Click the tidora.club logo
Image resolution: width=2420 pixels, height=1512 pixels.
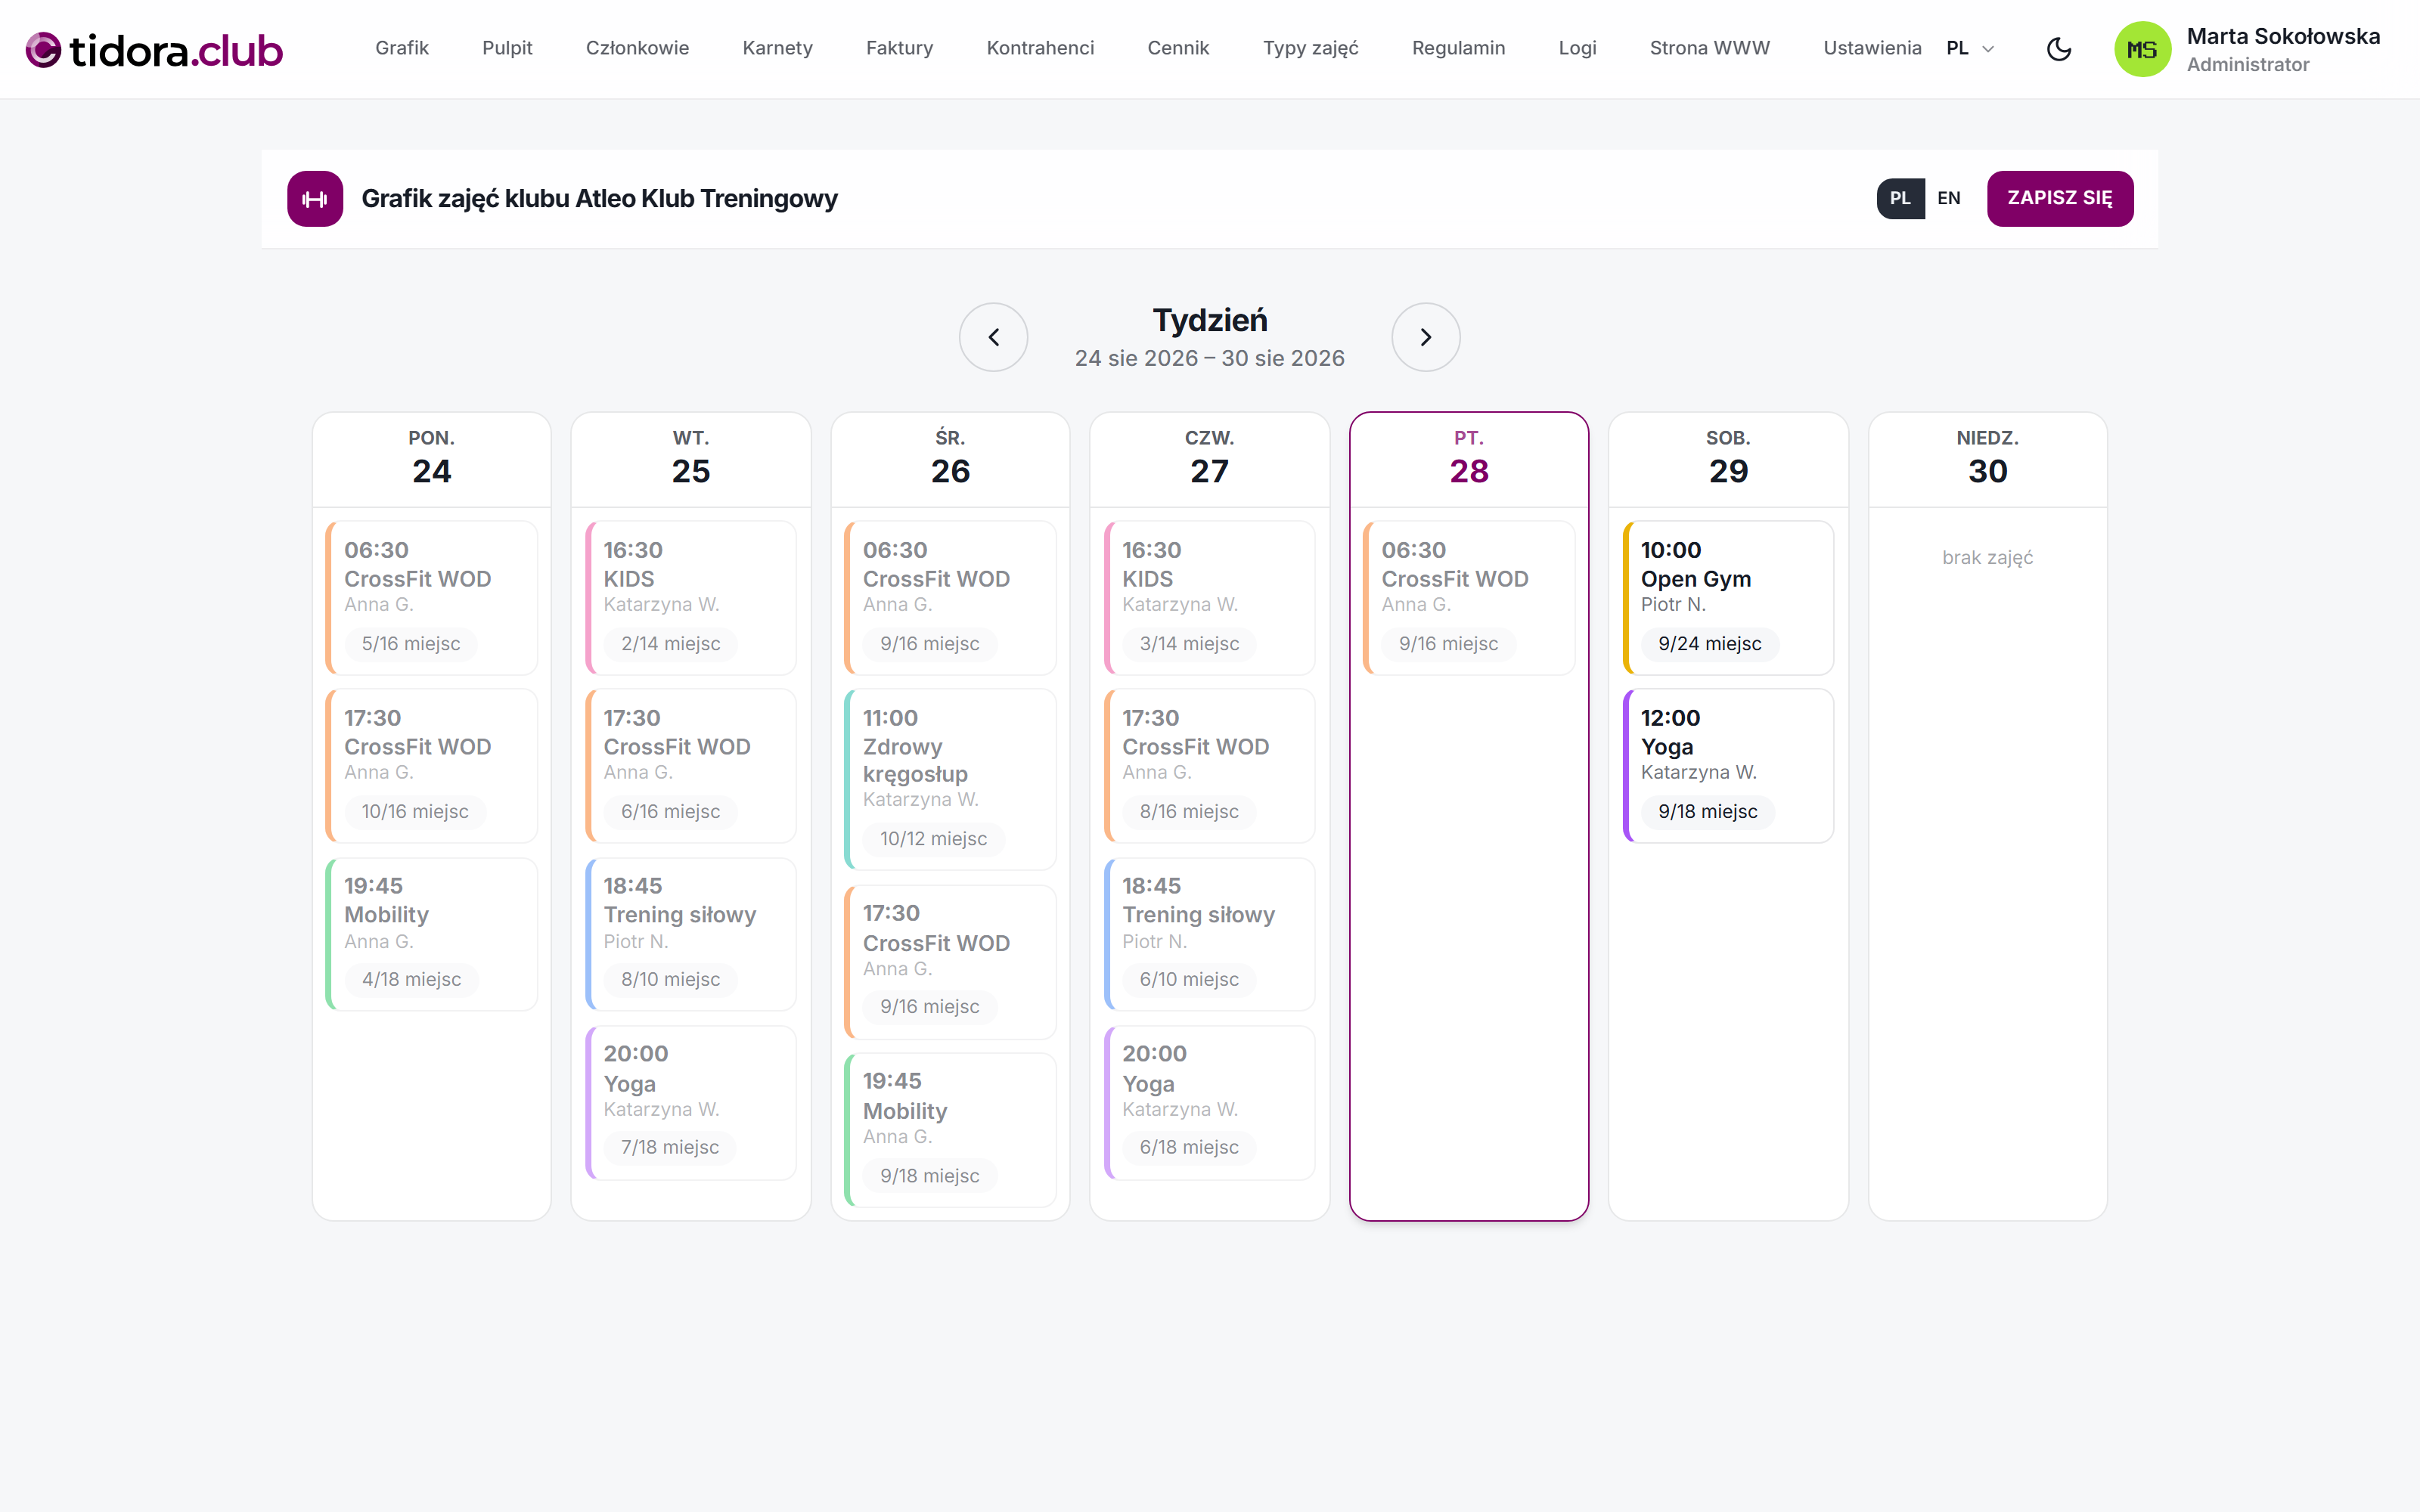click(x=154, y=49)
